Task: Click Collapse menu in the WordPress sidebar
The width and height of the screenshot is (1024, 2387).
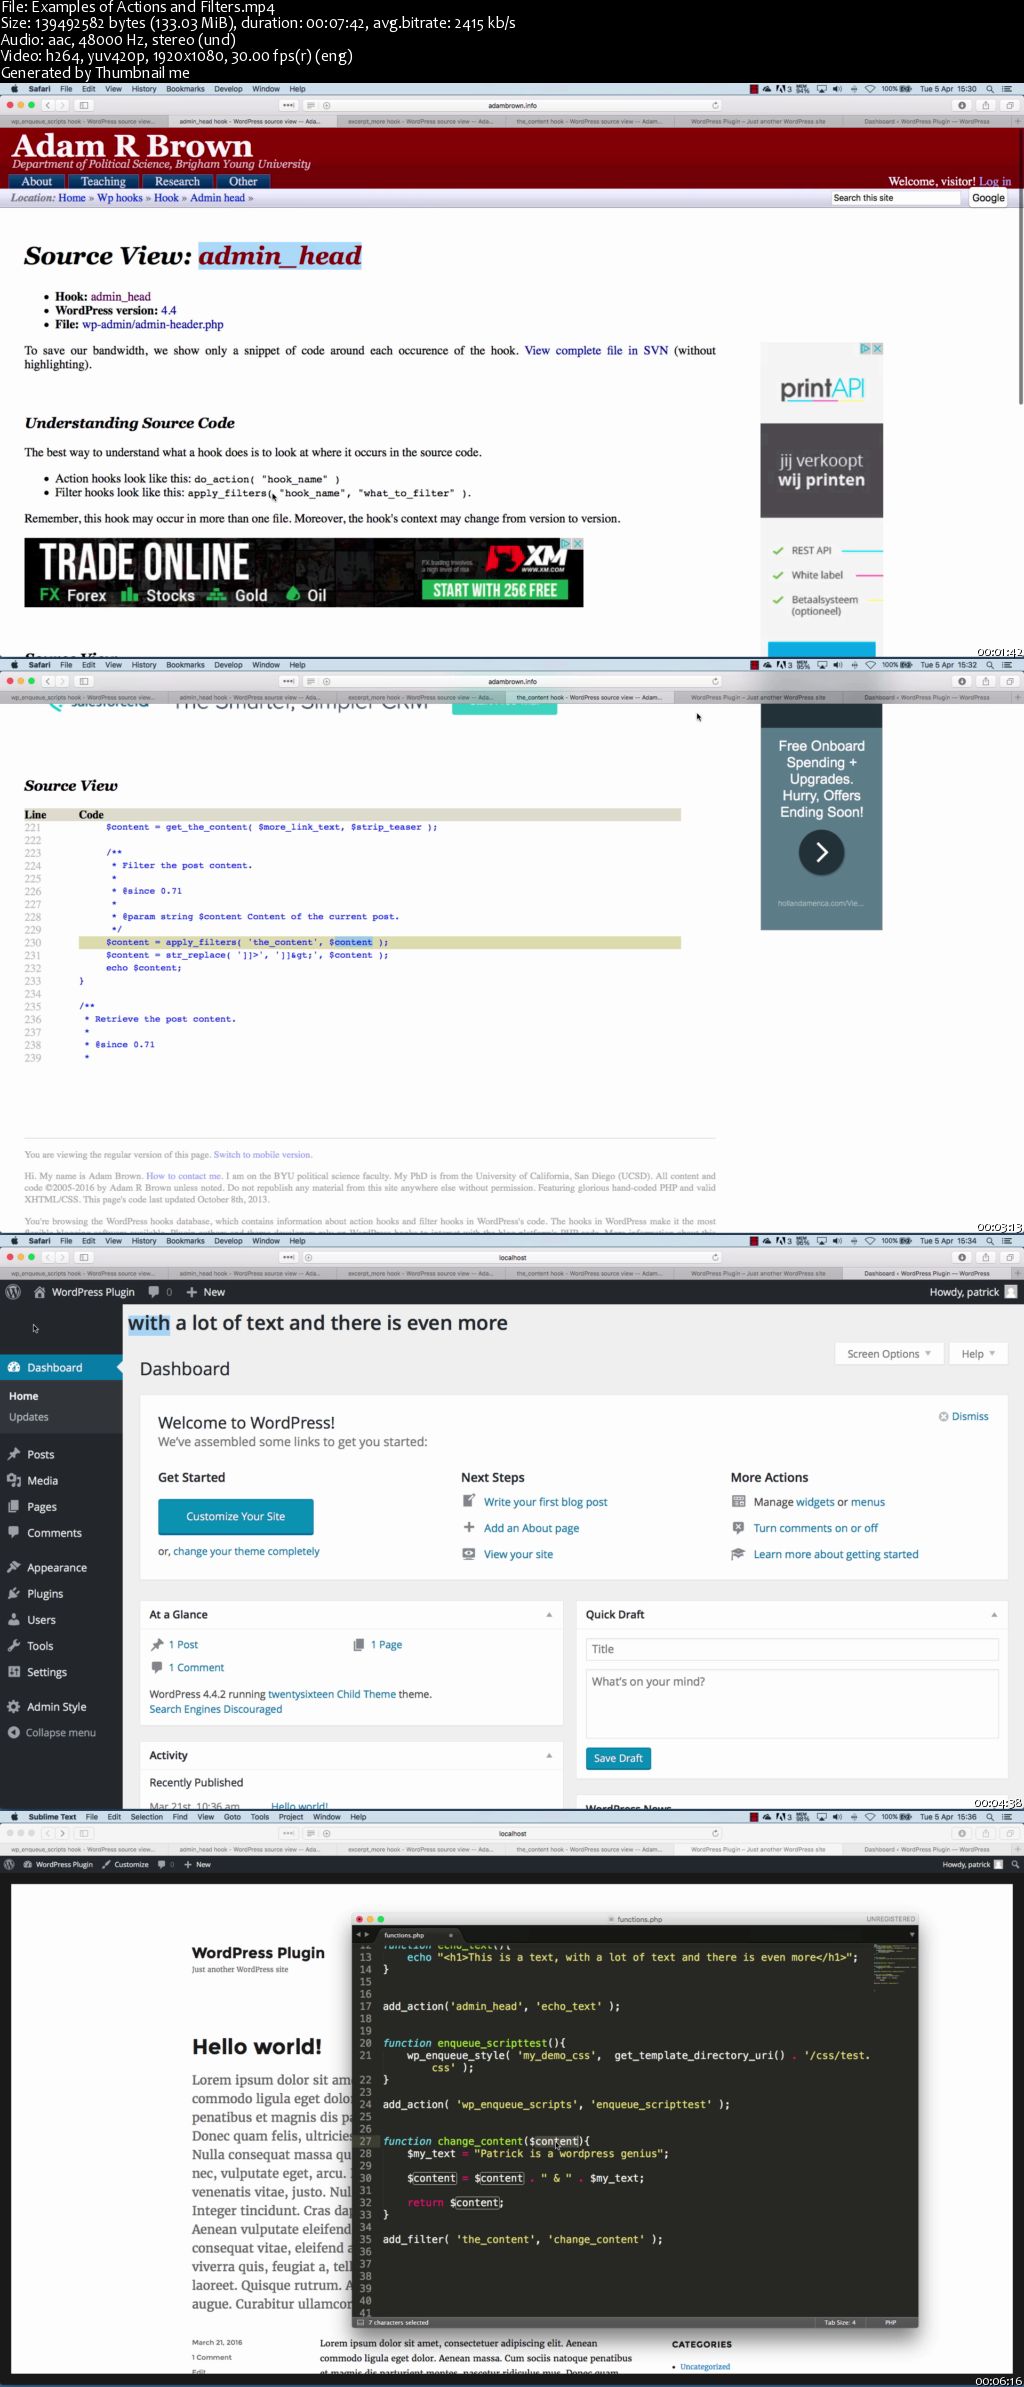Action: [x=60, y=1732]
